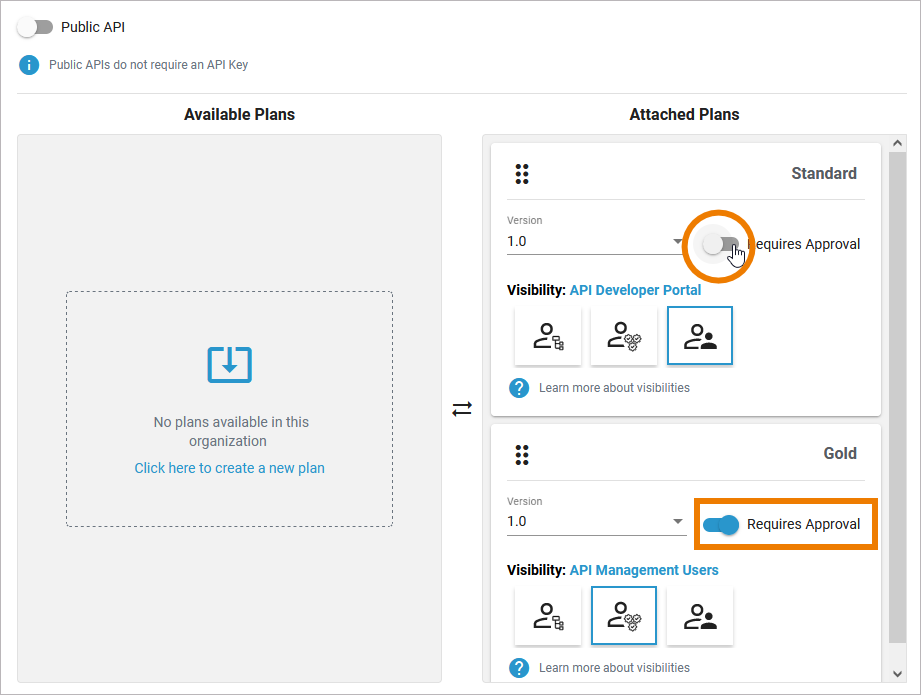Image resolution: width=921 pixels, height=695 pixels.
Task: Select organization visibility icon in Standard plan
Action: click(548, 337)
